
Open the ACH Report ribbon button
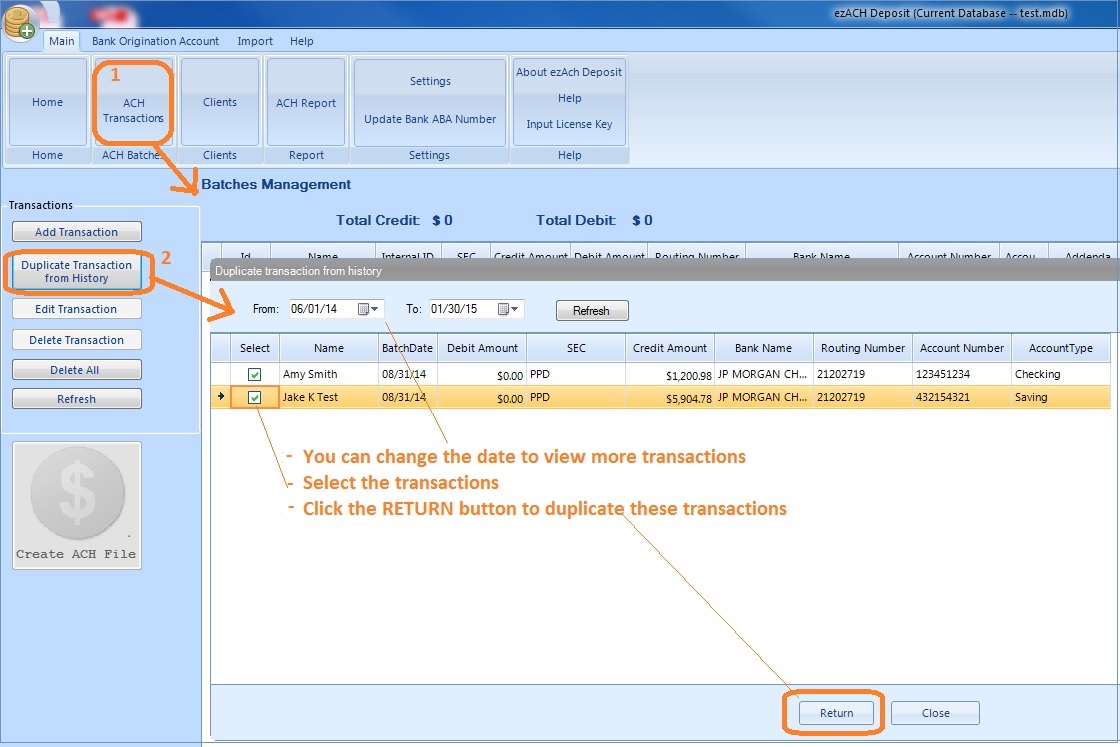pyautogui.click(x=305, y=100)
